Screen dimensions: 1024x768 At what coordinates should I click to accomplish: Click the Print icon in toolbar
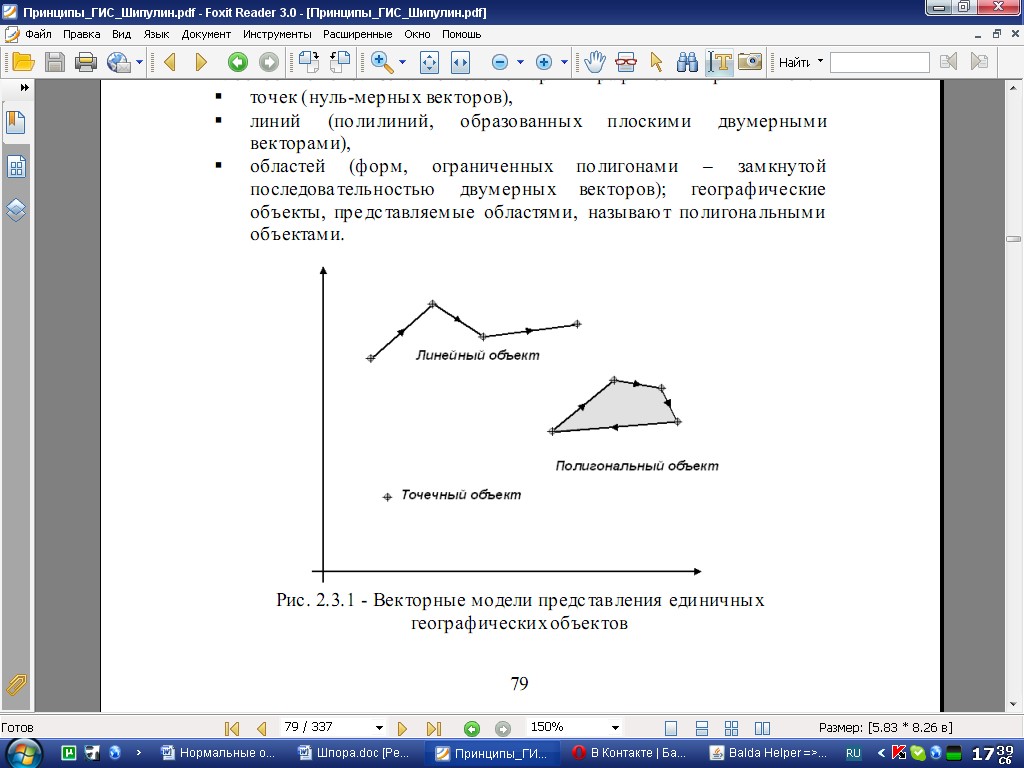86,62
